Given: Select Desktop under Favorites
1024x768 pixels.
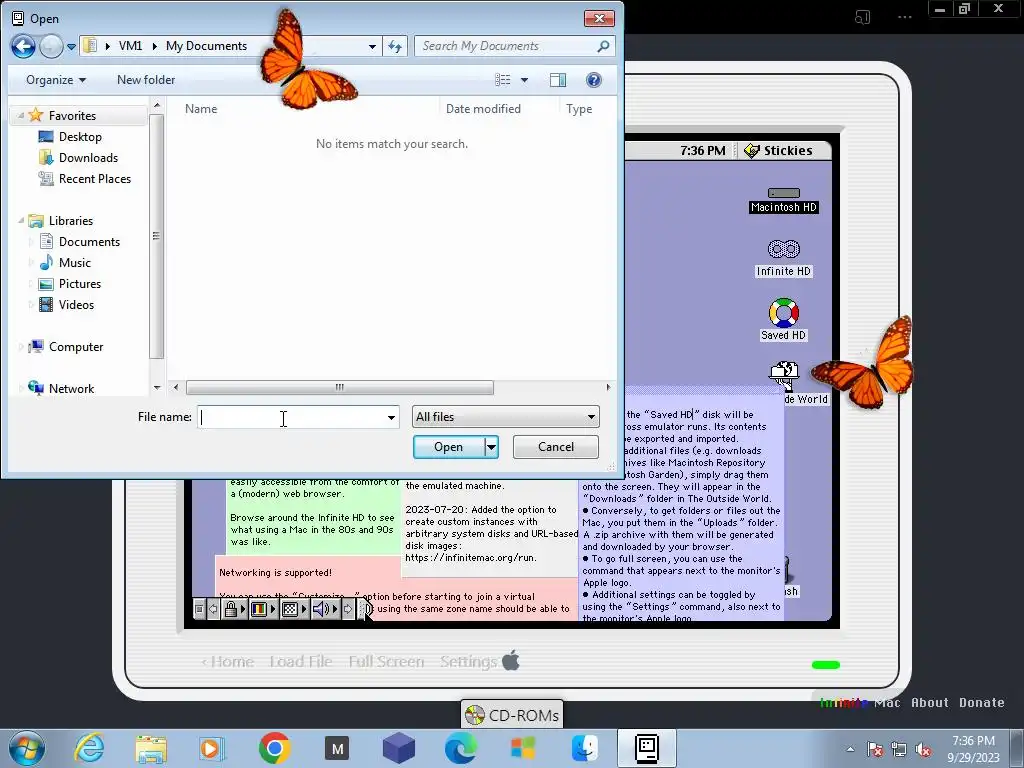Looking at the screenshot, I should tap(80, 136).
